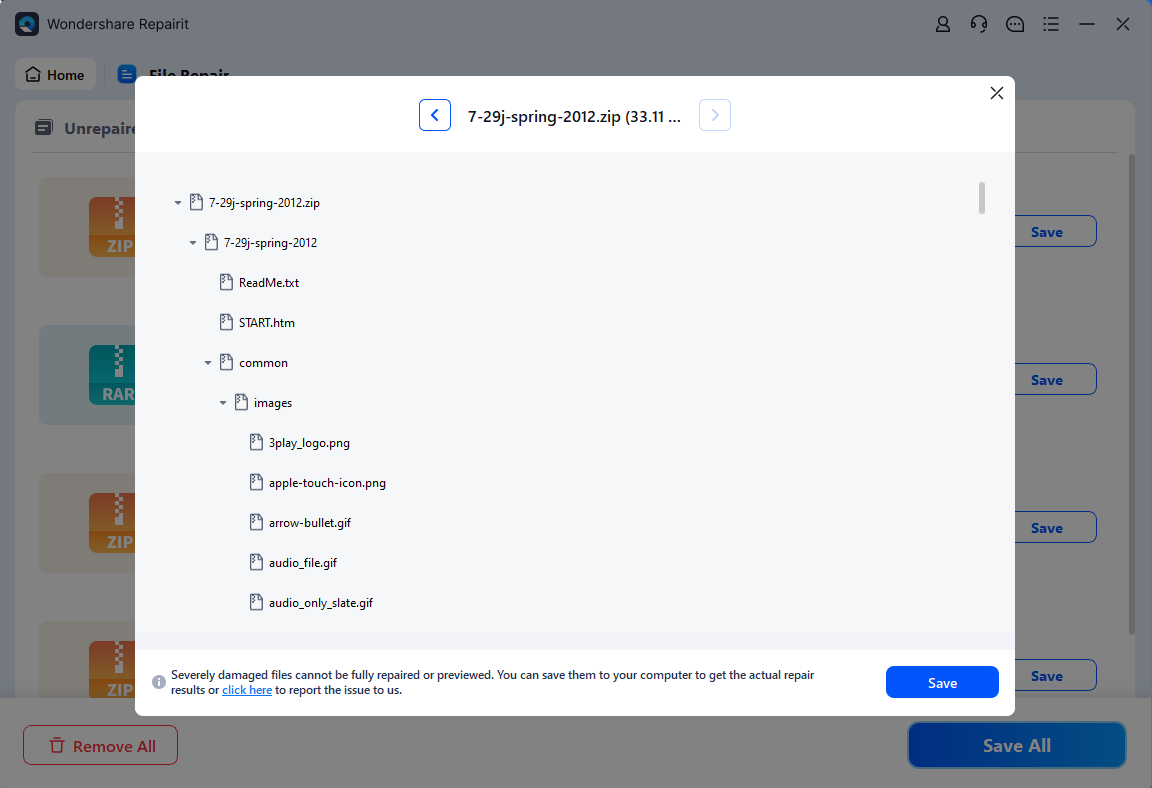Screen dimensions: 1152x788
Task: Click Save for the first ZIP file row
Action: 1055,231
